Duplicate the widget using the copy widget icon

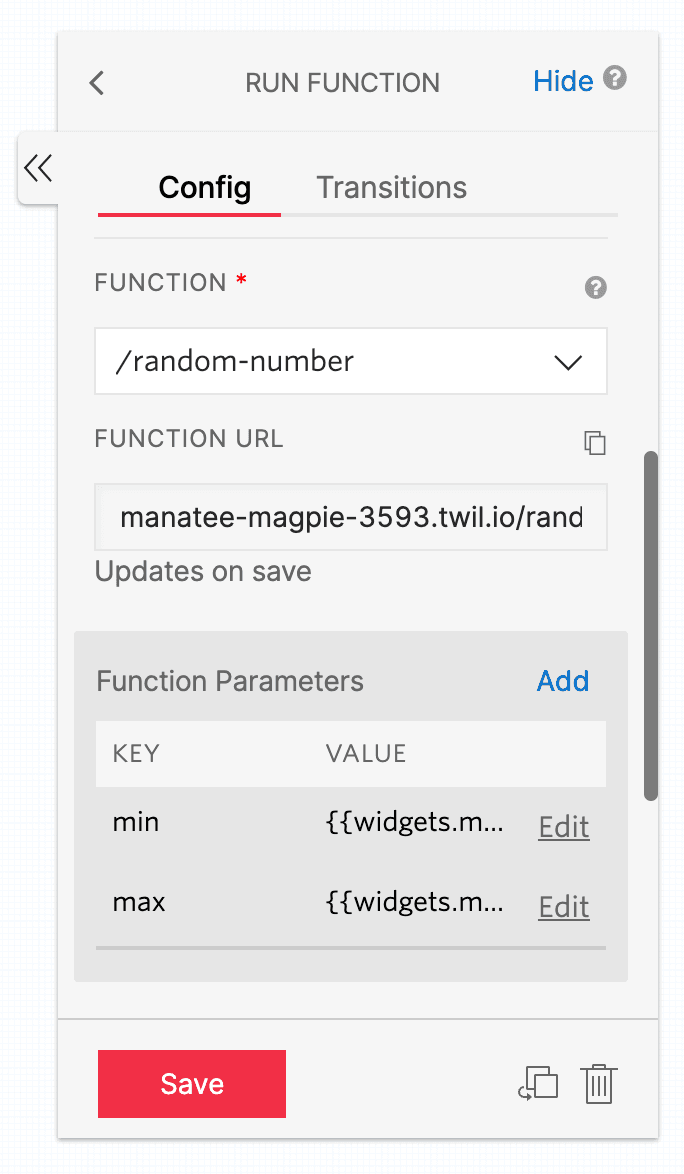537,1083
